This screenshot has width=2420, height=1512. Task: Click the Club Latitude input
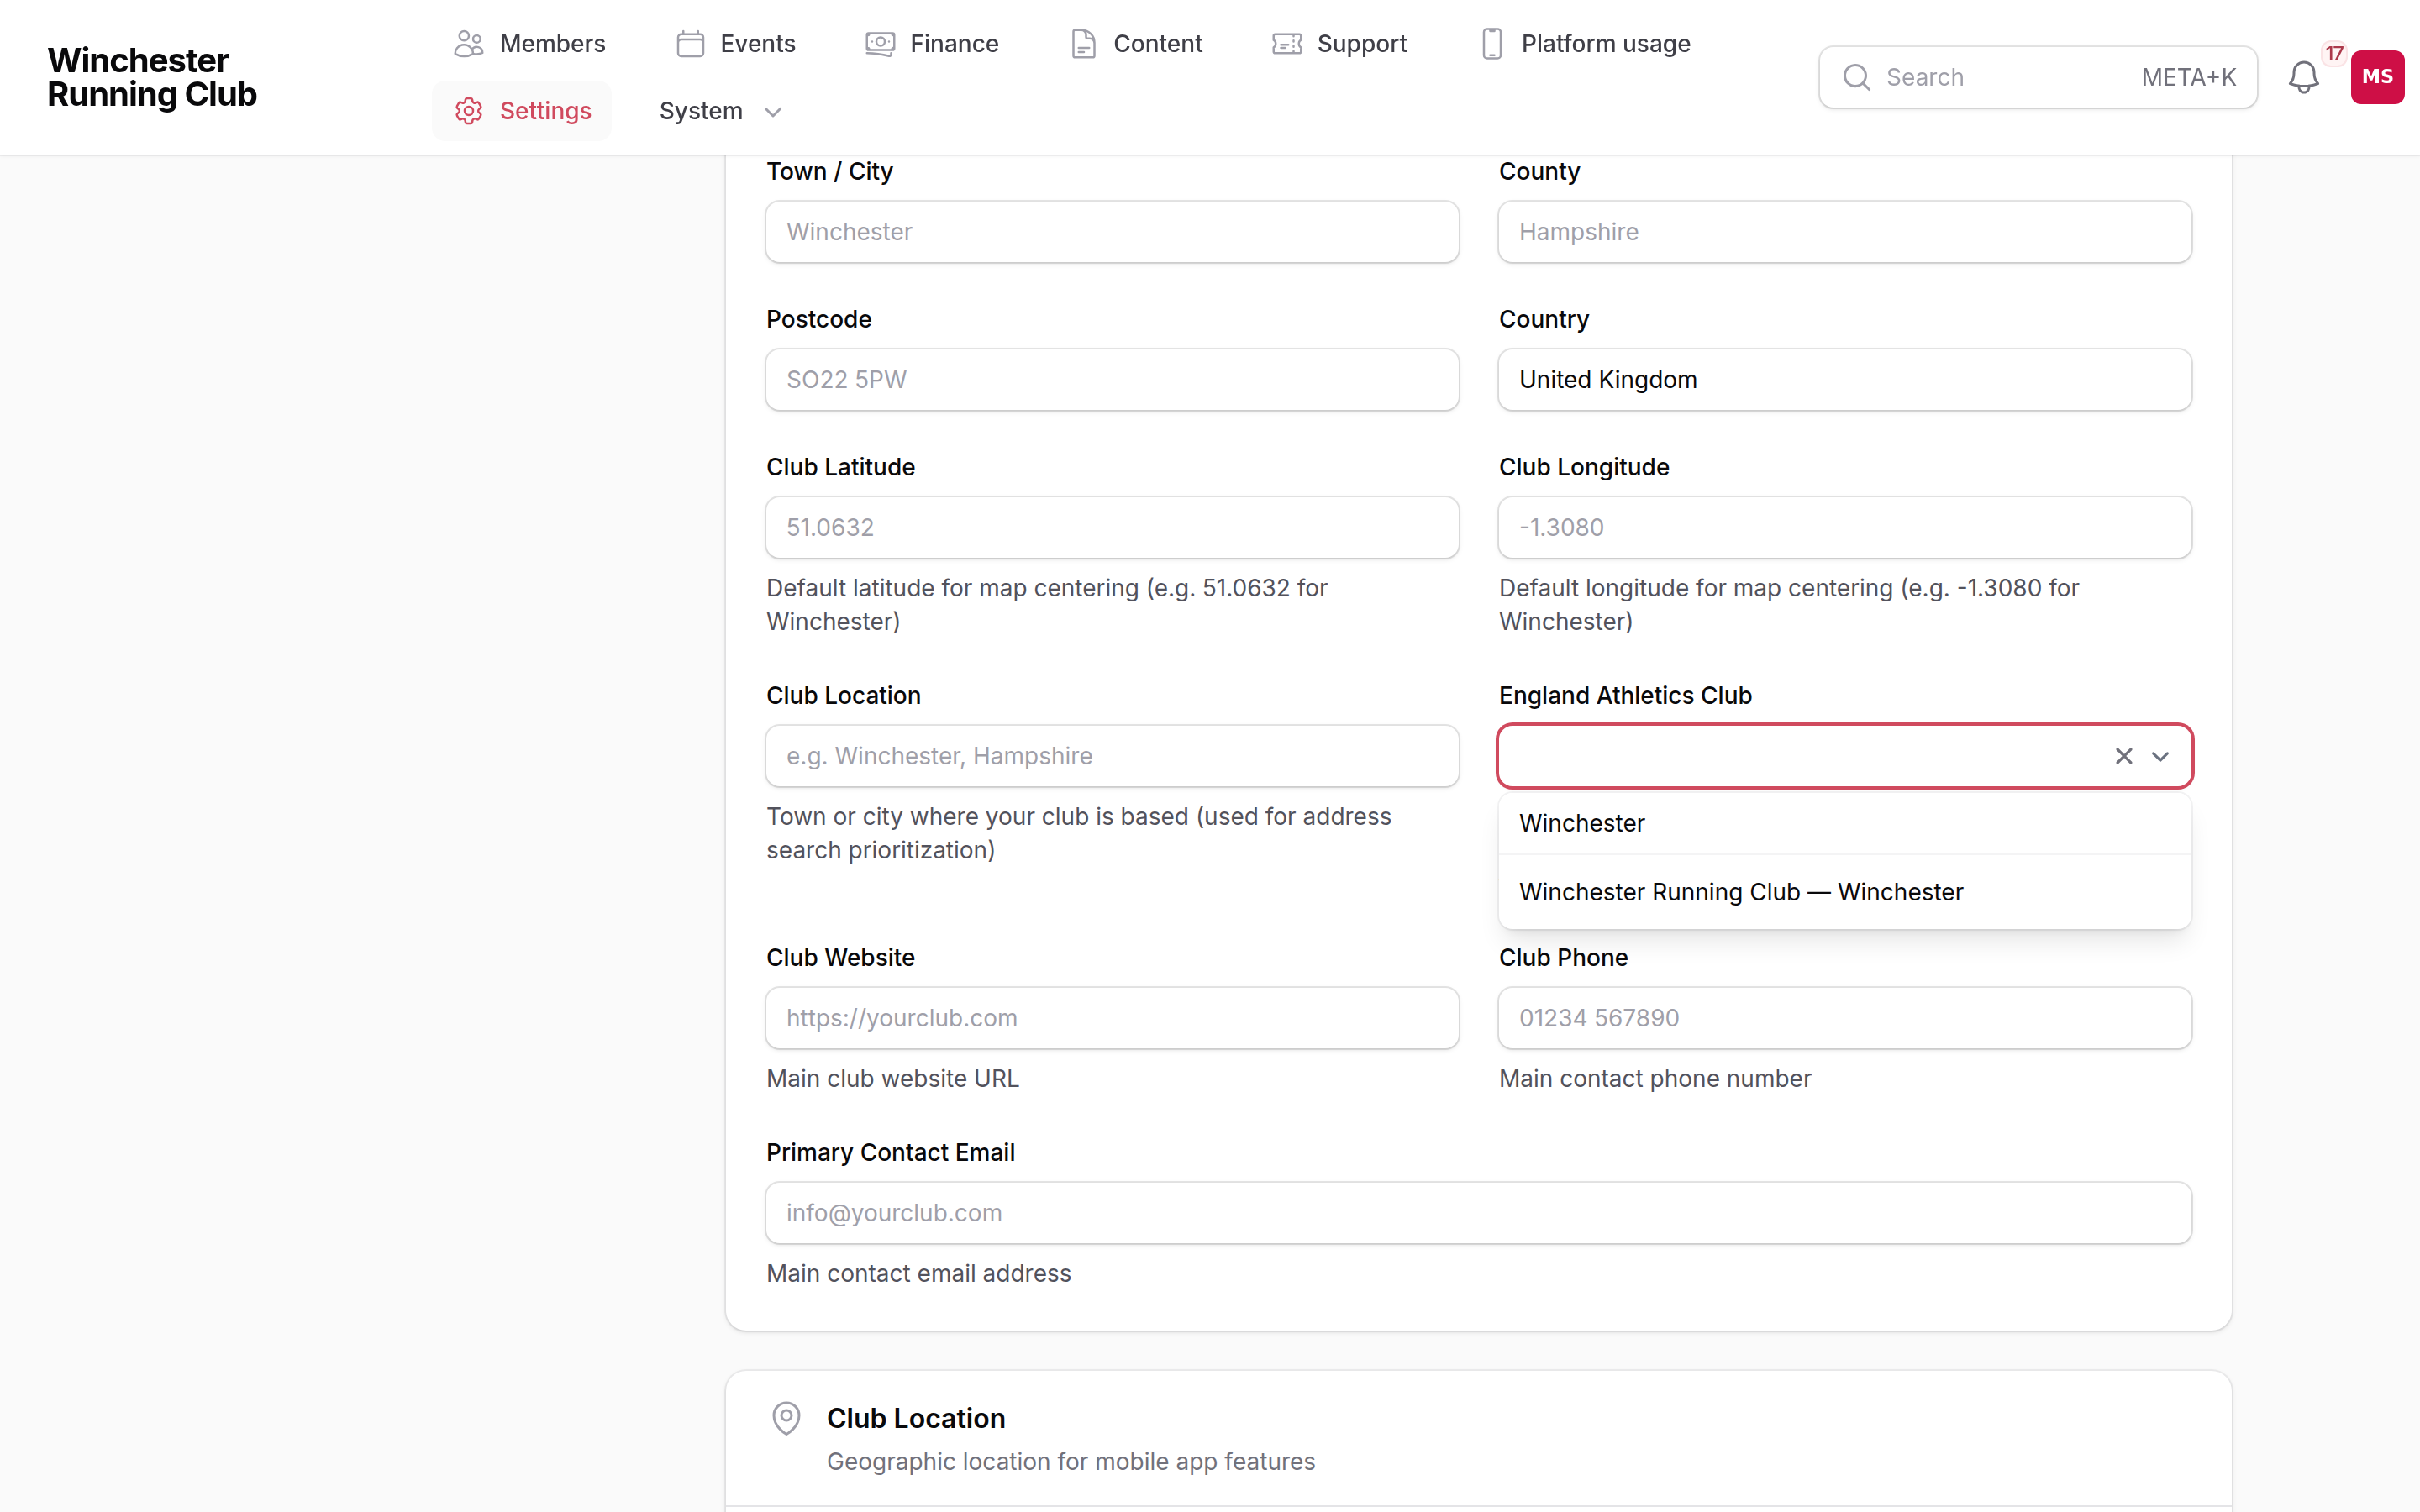click(x=1112, y=528)
